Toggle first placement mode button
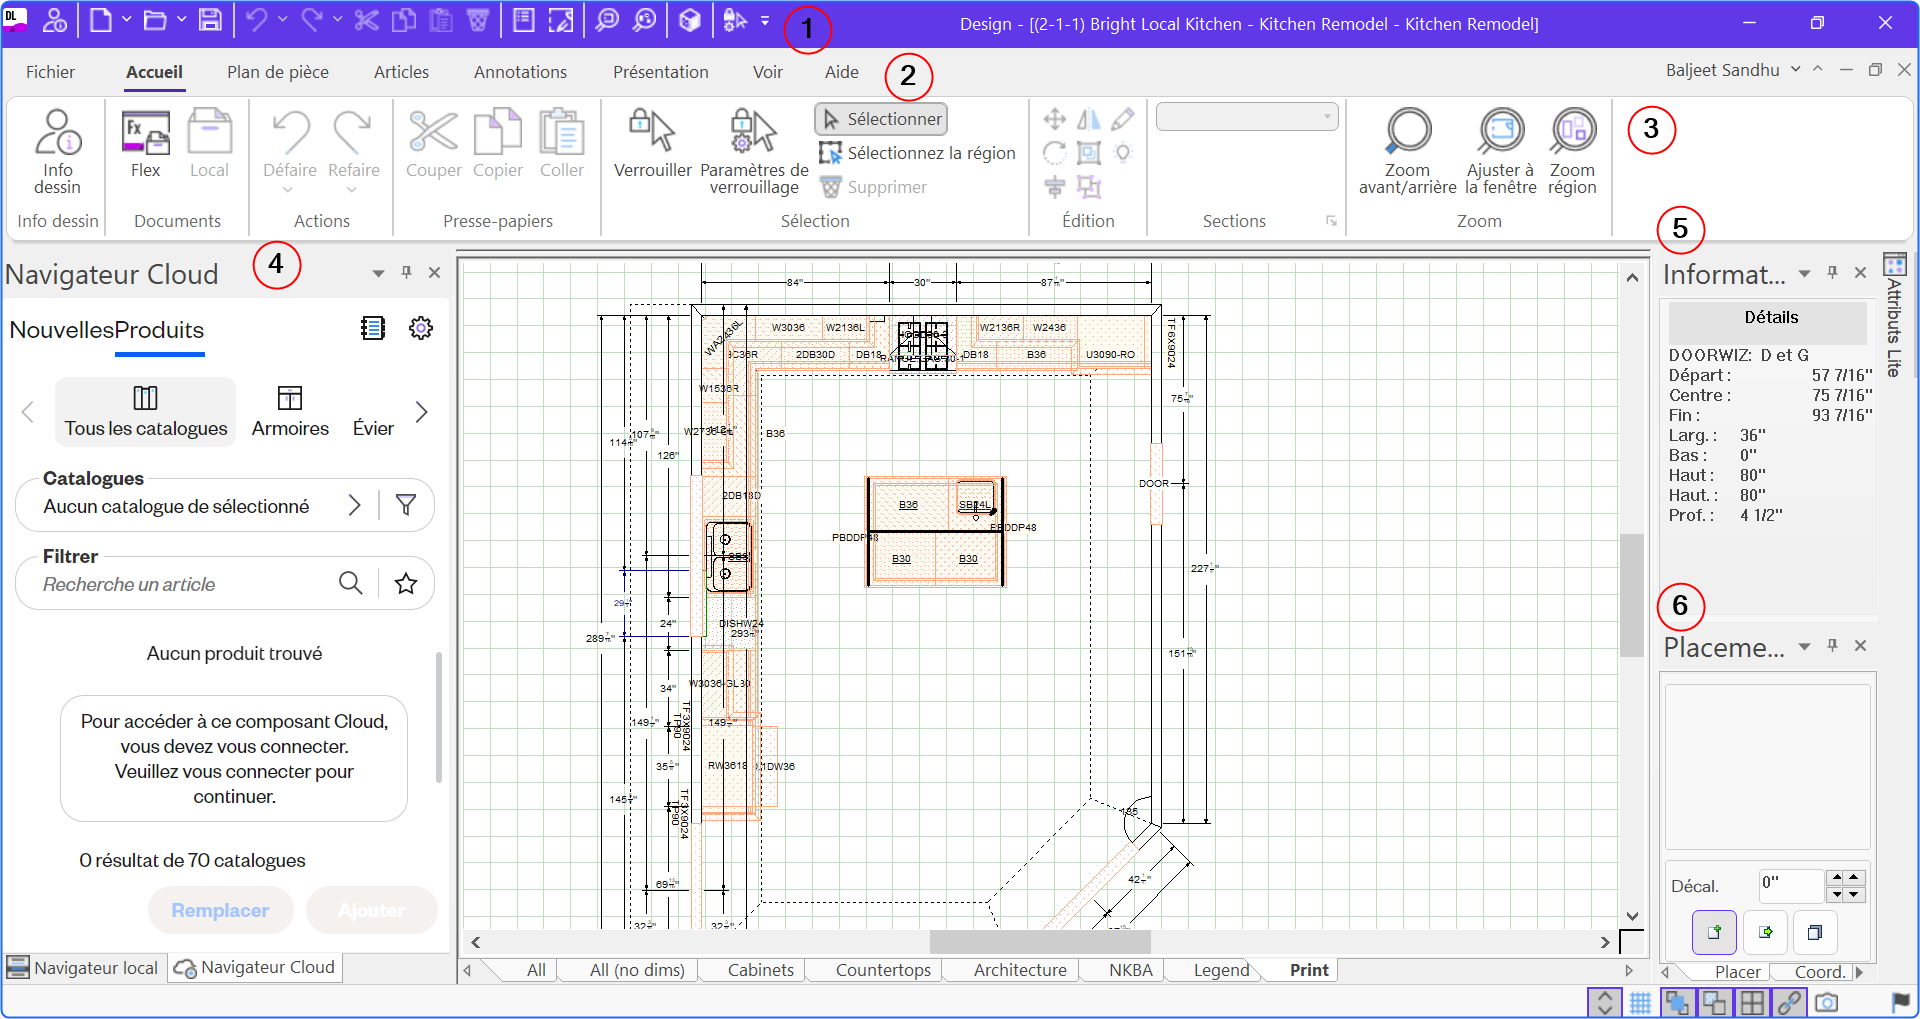 click(1714, 932)
